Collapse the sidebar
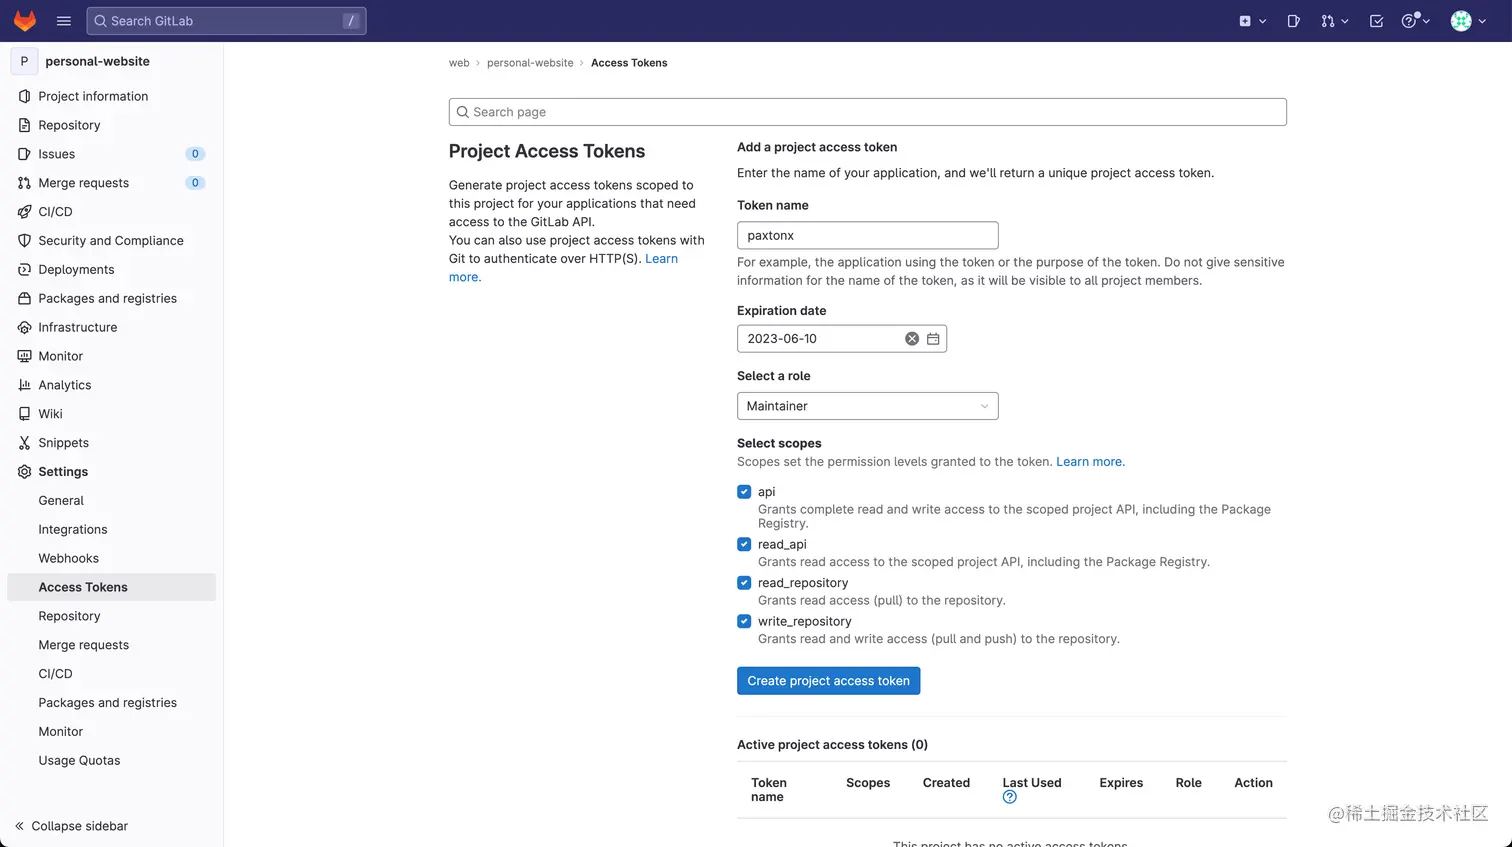Viewport: 1512px width, 847px height. pos(71,826)
